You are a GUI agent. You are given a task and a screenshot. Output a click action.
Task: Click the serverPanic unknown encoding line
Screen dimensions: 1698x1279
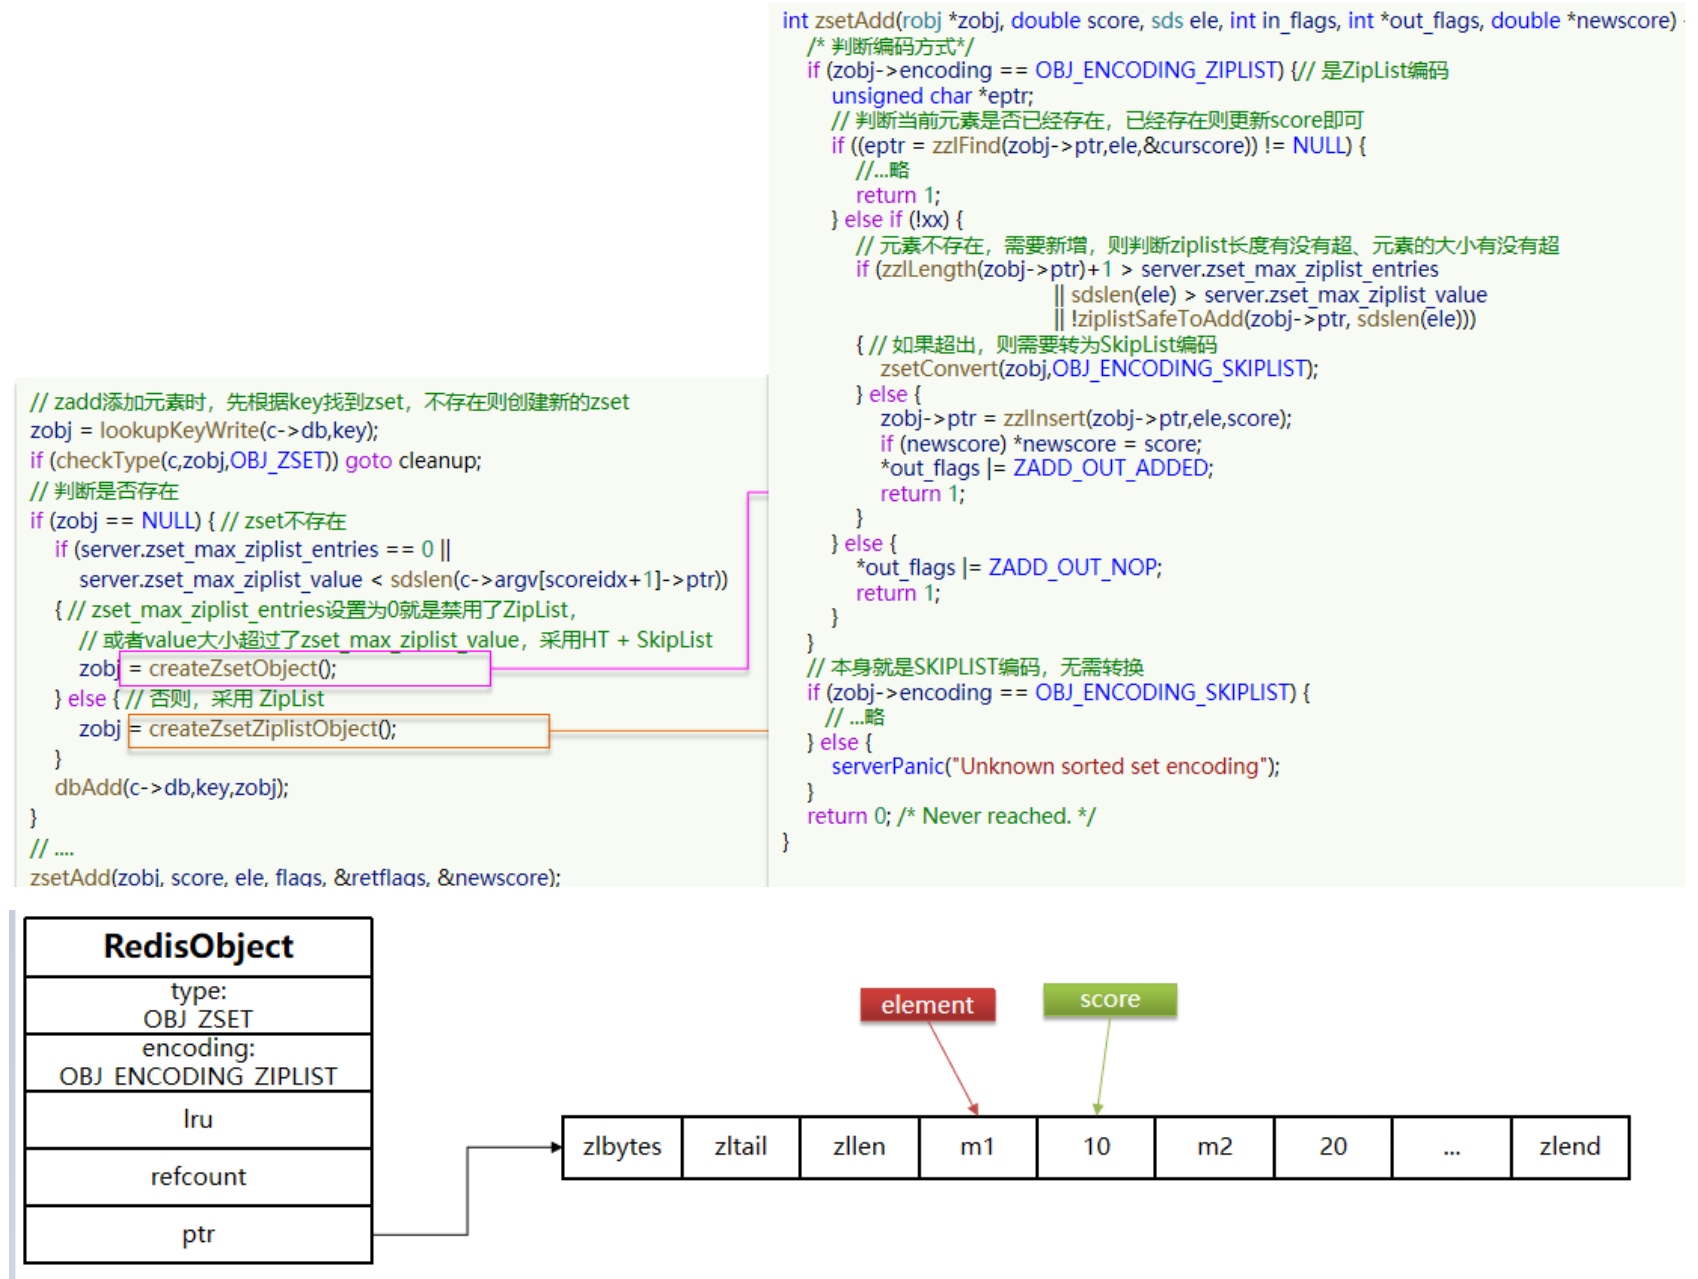[x=1055, y=767]
